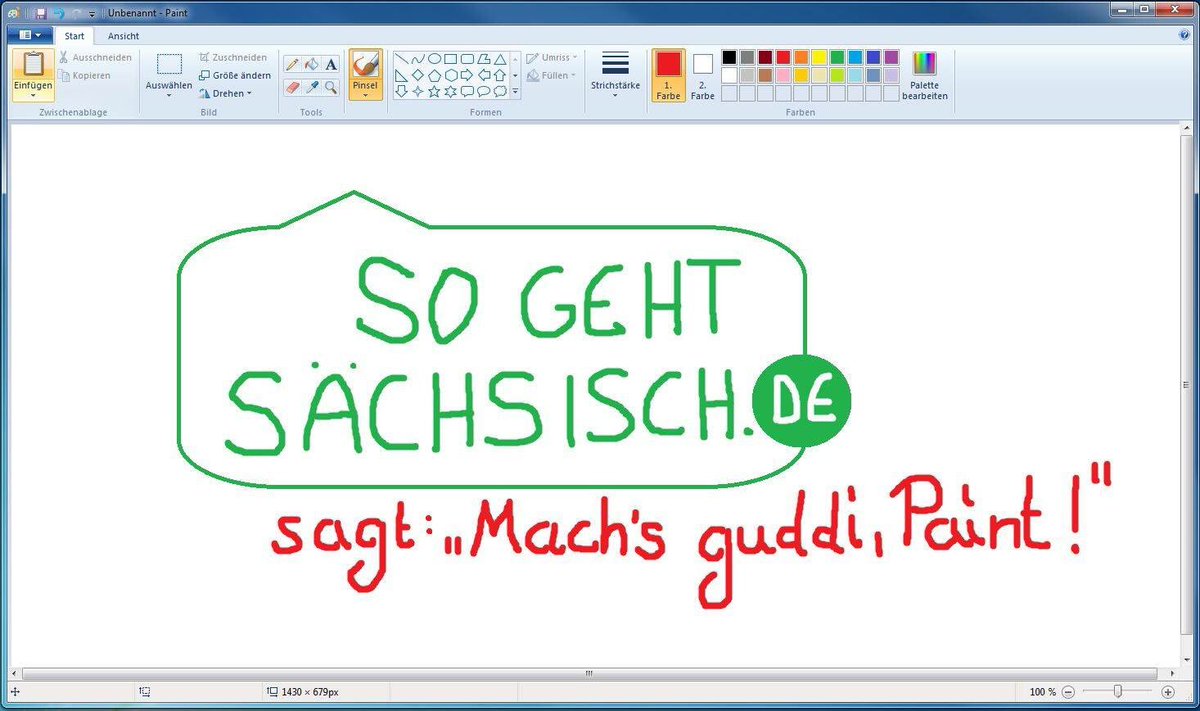
Task: Choose the diamond shape
Action: (x=418, y=75)
